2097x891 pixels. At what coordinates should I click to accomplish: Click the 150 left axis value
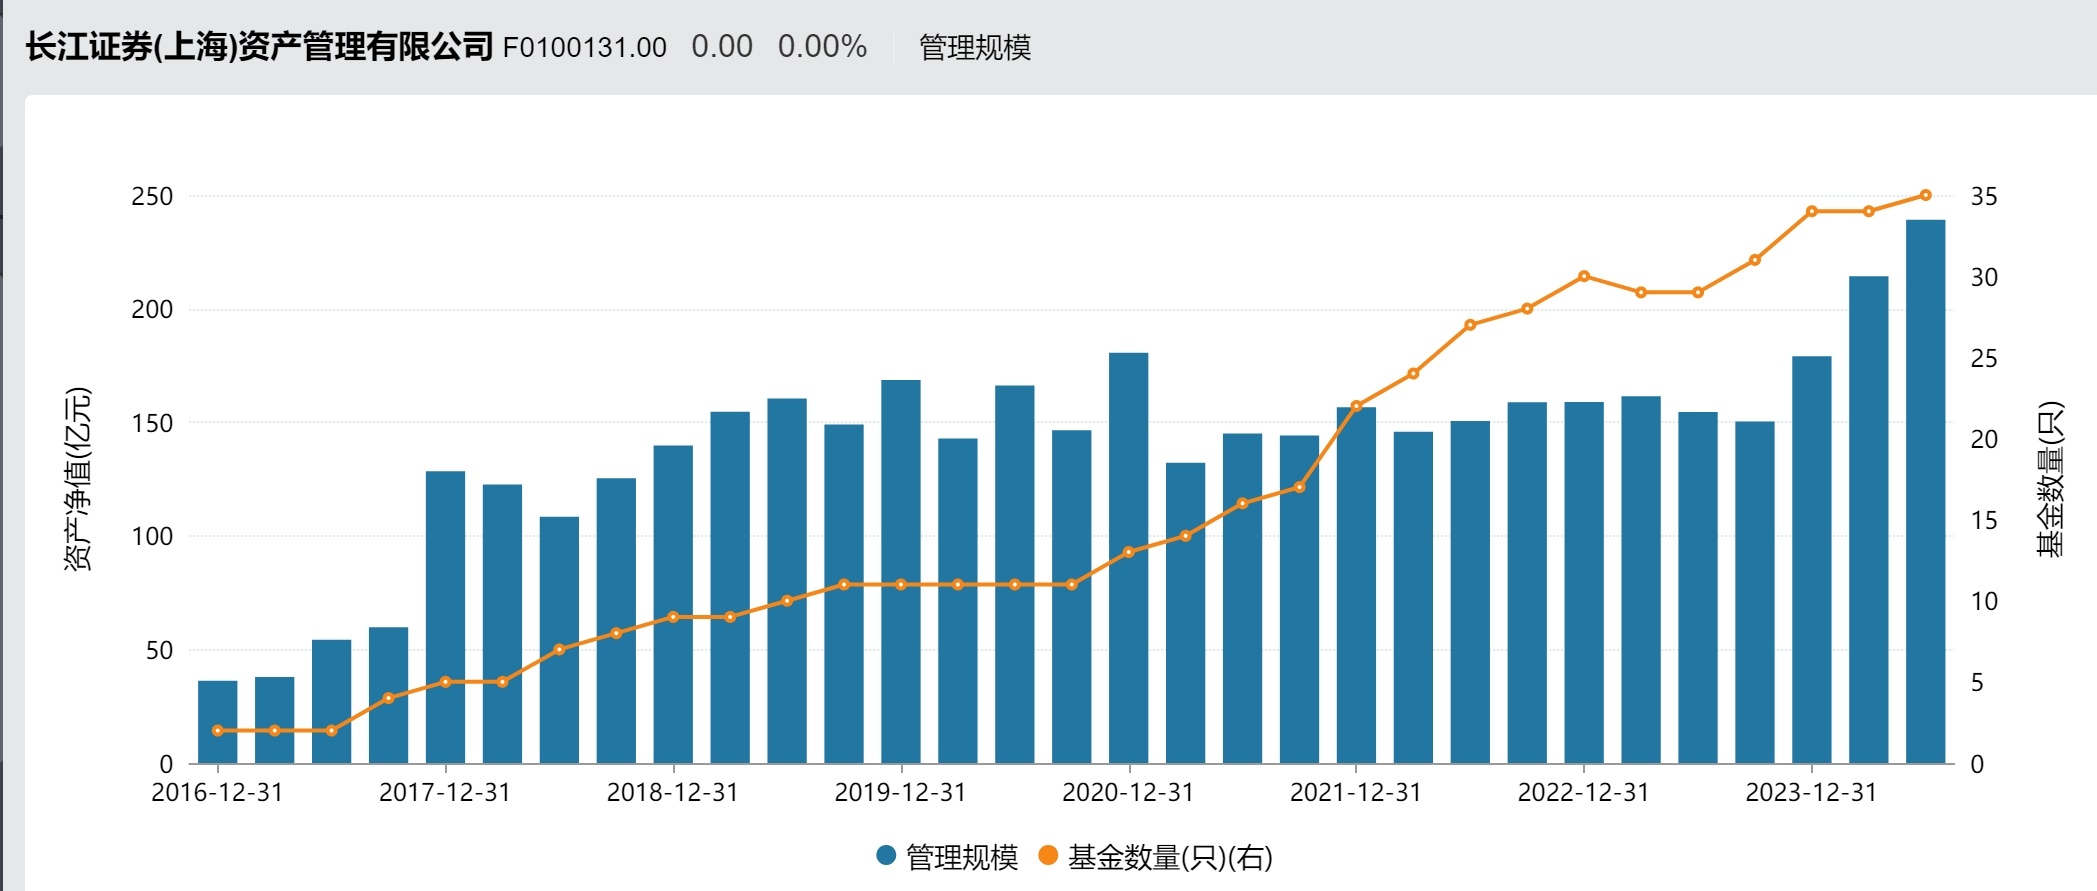152,423
